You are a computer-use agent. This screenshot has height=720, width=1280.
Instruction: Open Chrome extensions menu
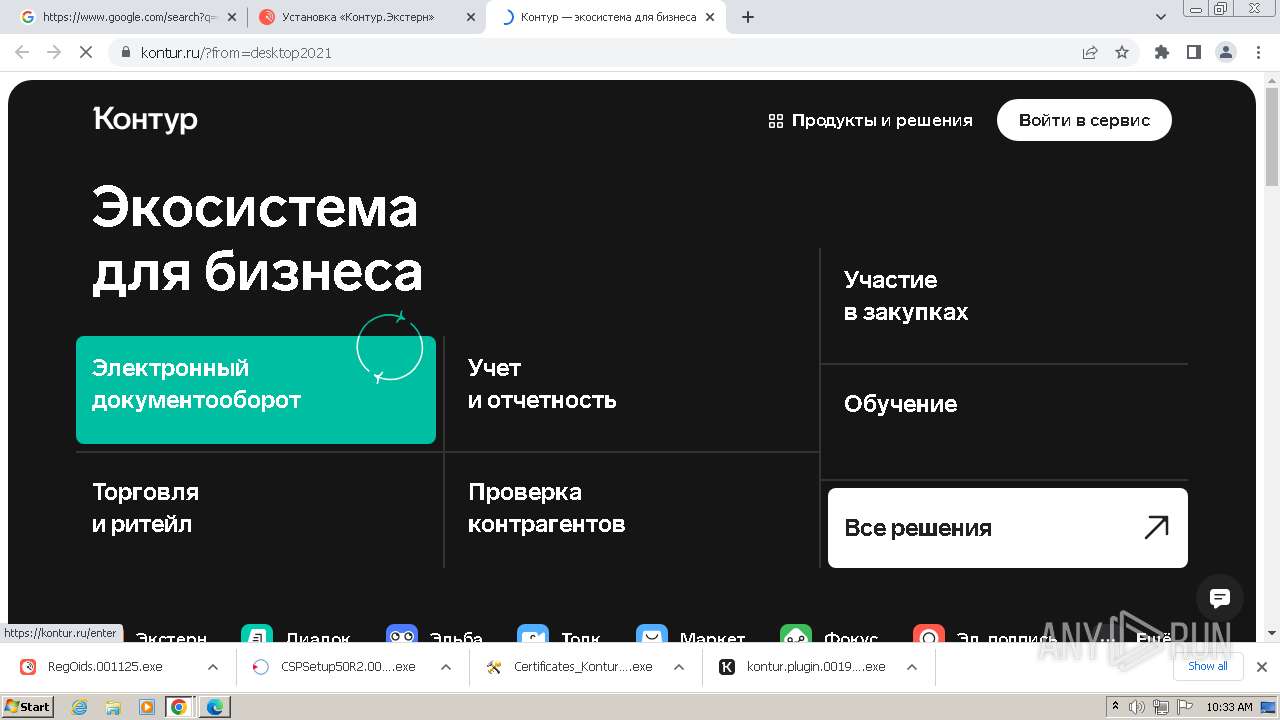1162,53
